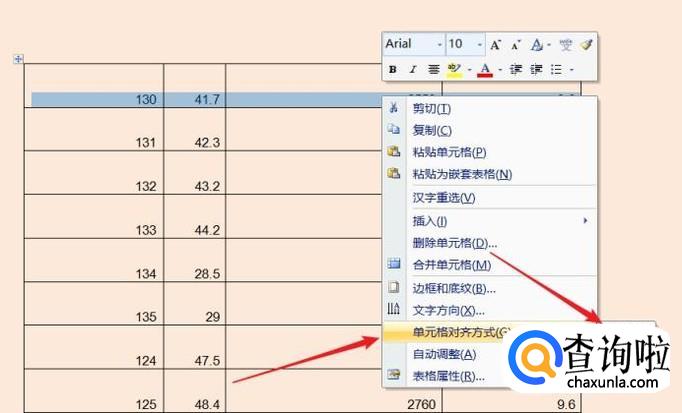
Task: Expand the 插入 submenu arrow
Action: [x=585, y=221]
